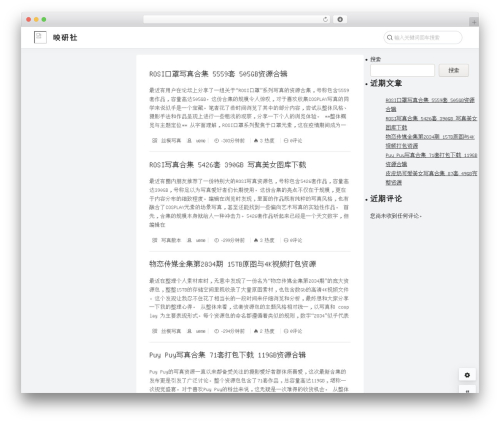The height and width of the screenshot is (423, 500).
Task: Click the cut-off floating button beneath the gear button
Action: click(x=467, y=390)
